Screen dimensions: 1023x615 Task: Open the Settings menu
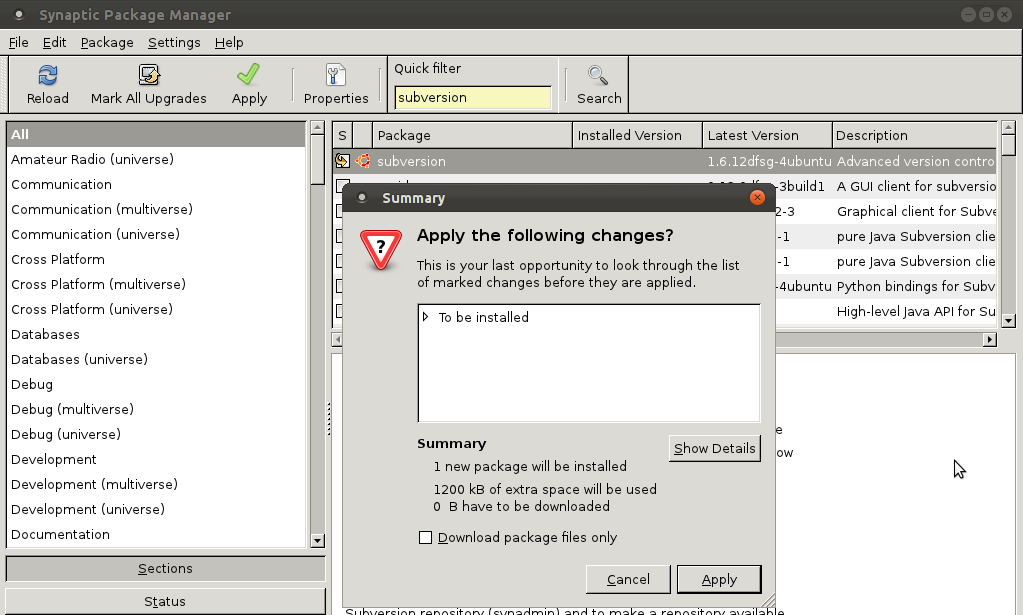pyautogui.click(x=173, y=42)
